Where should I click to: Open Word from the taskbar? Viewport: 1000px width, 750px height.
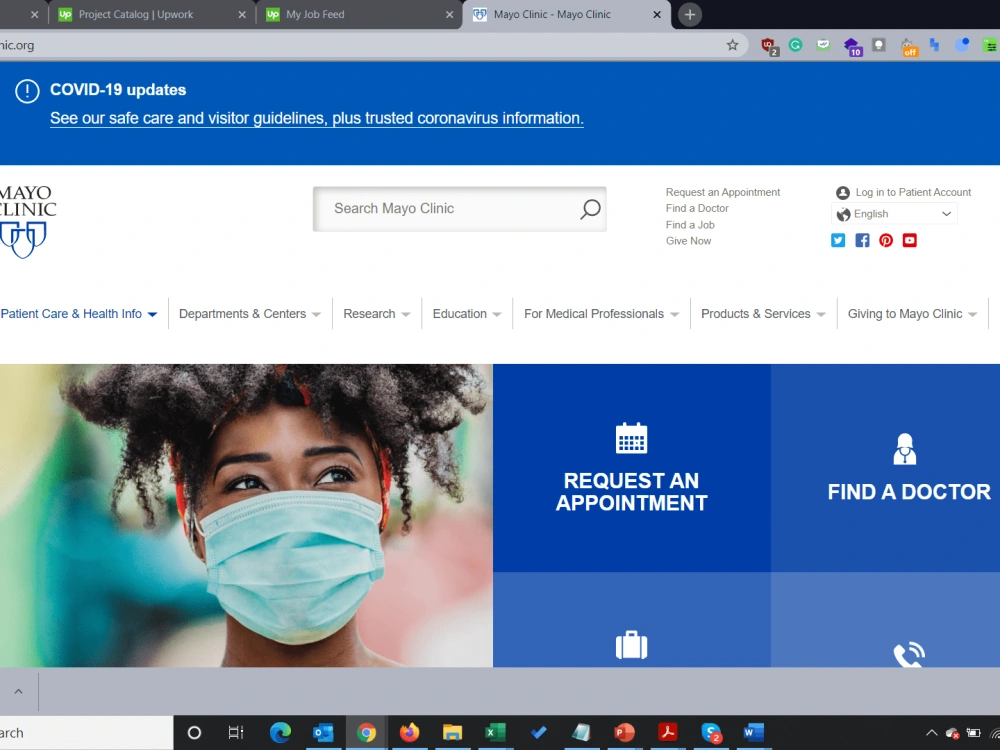(x=753, y=732)
